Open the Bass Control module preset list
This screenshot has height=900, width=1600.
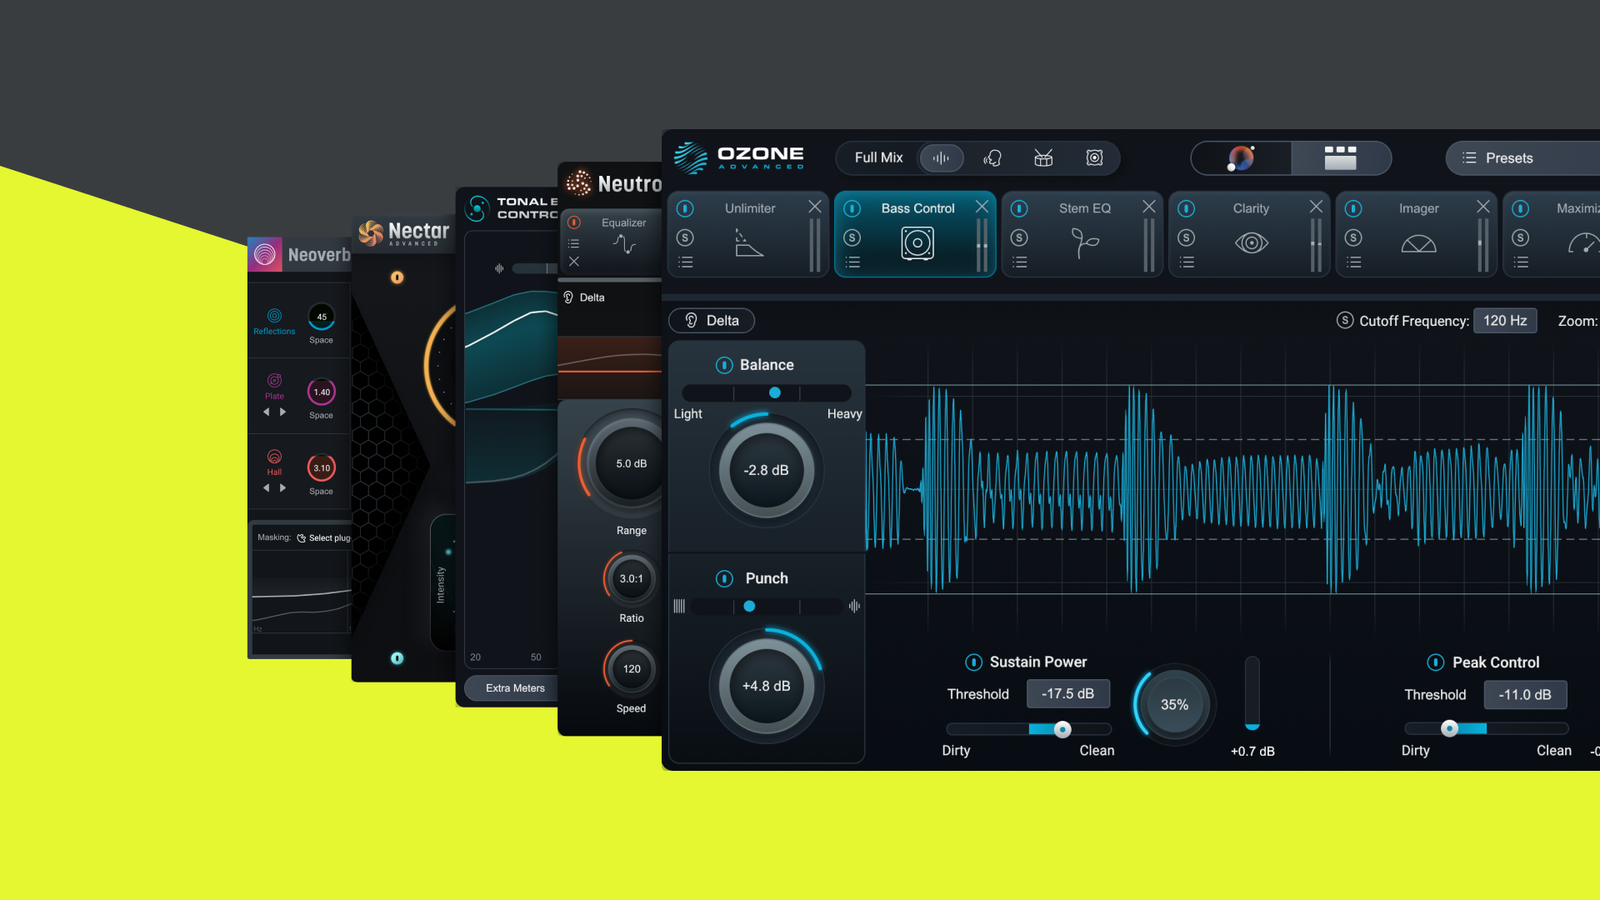point(852,262)
